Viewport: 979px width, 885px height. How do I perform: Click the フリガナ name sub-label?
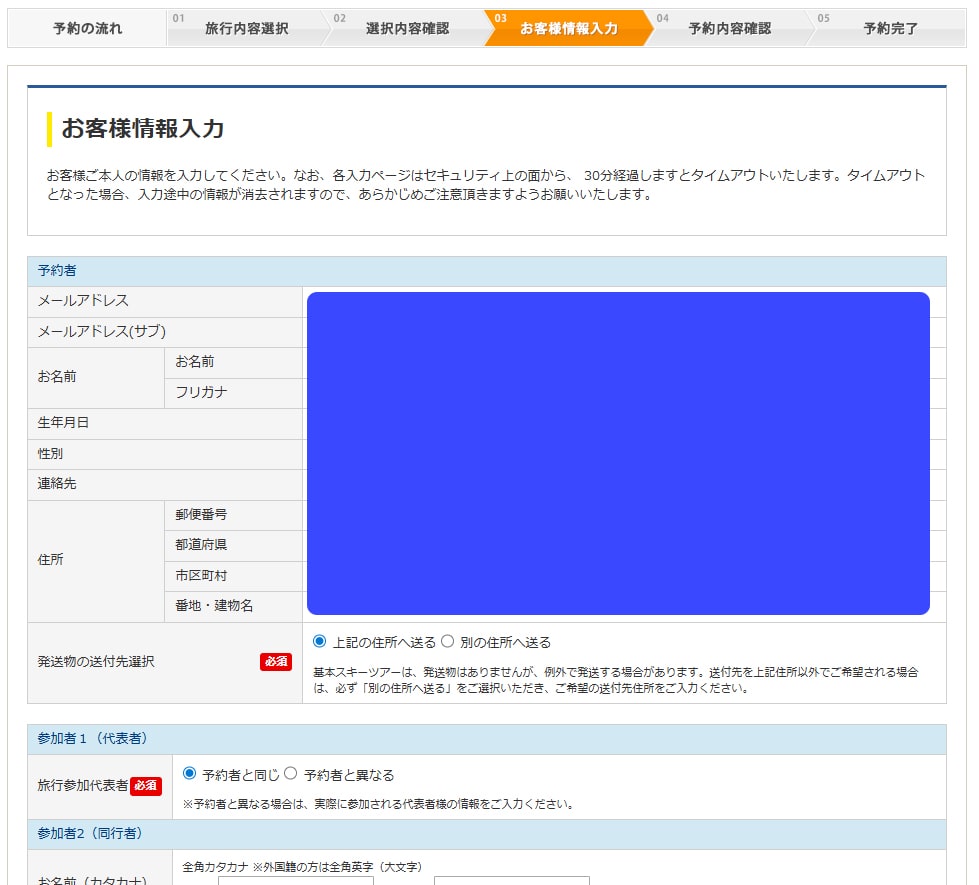click(201, 393)
